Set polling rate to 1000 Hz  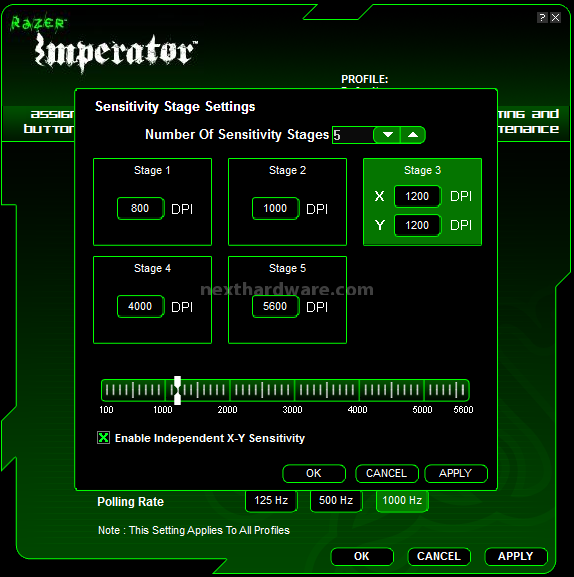pos(402,500)
